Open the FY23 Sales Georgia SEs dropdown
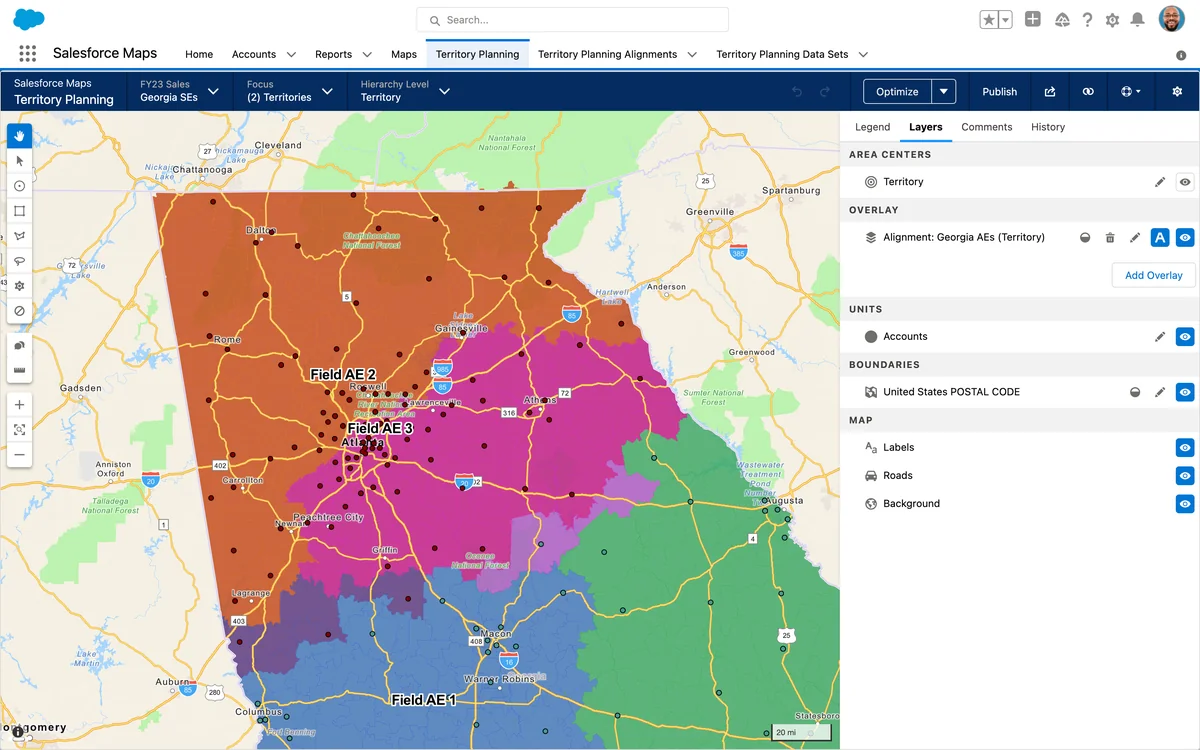The image size is (1200, 750). [x=180, y=91]
